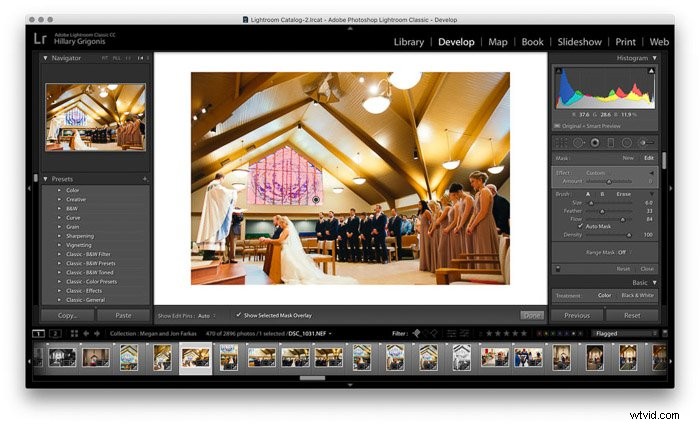This screenshot has width=700, height=425.
Task: Select the Radial Filter tool icon
Action: 627,143
